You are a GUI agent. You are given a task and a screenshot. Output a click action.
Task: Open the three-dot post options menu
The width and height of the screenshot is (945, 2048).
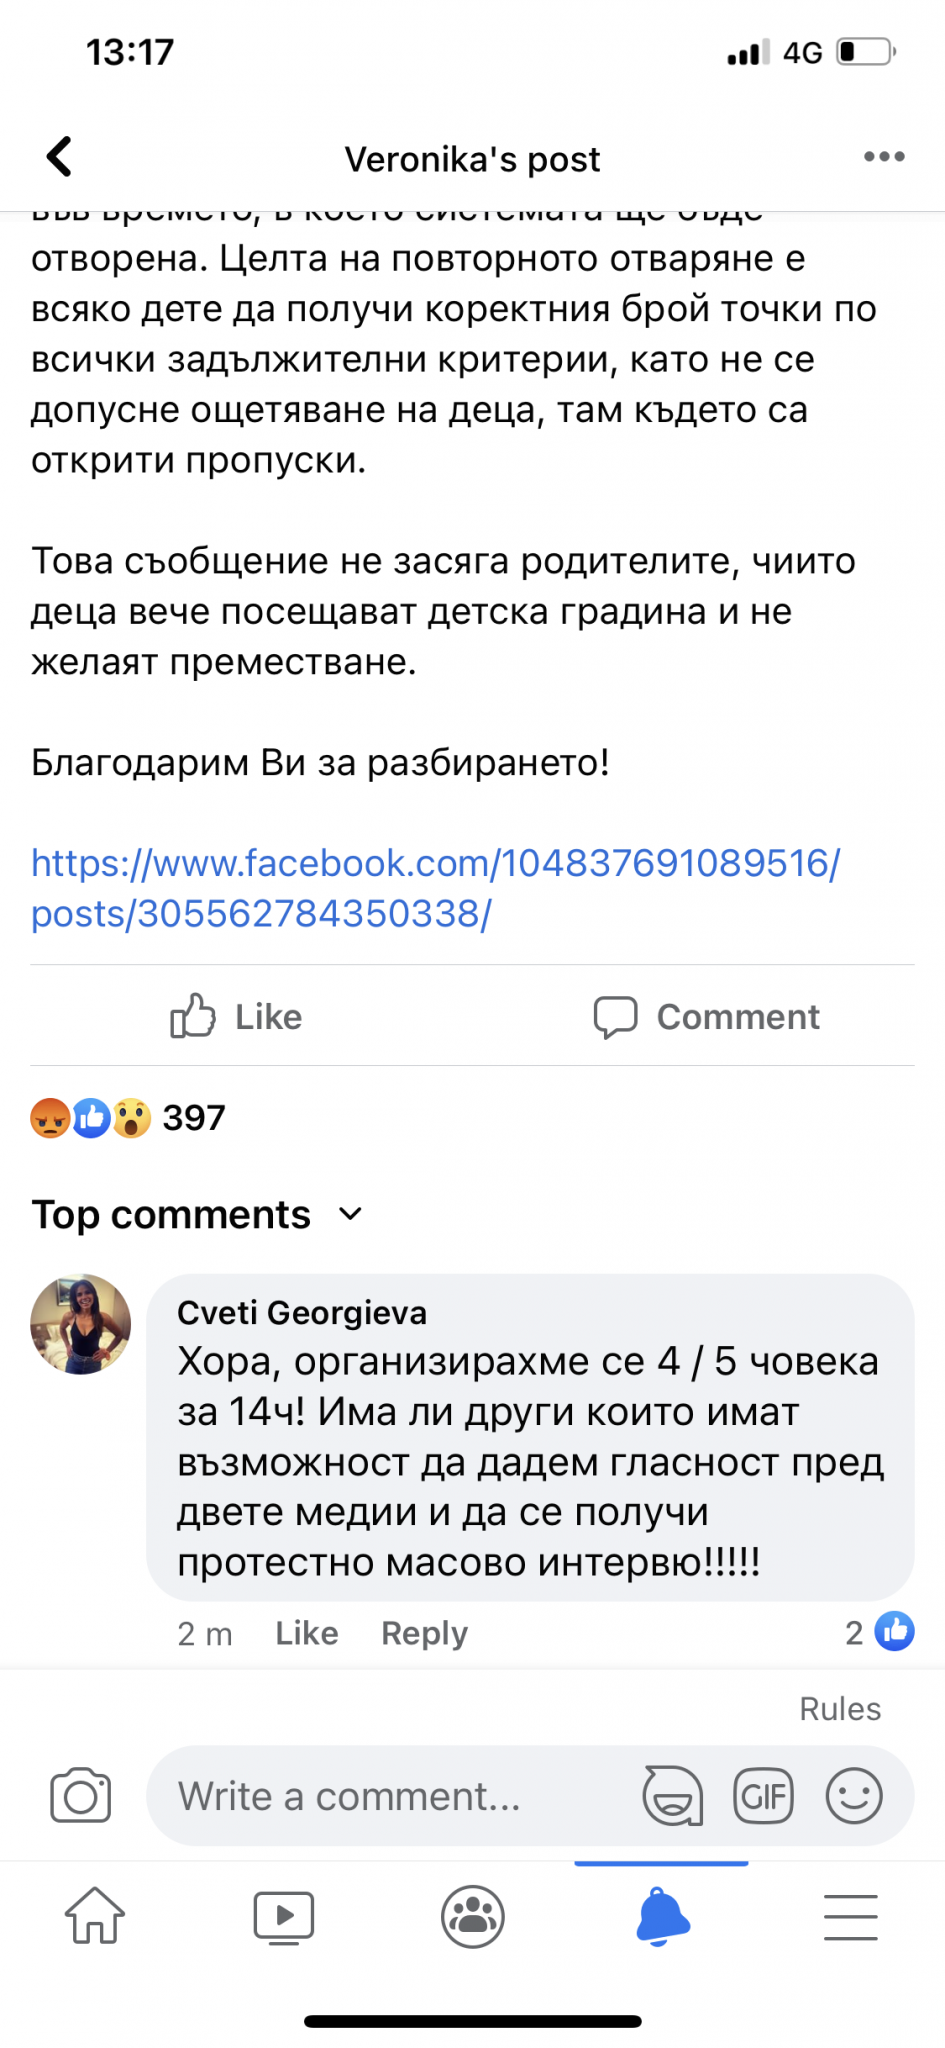[x=884, y=157]
